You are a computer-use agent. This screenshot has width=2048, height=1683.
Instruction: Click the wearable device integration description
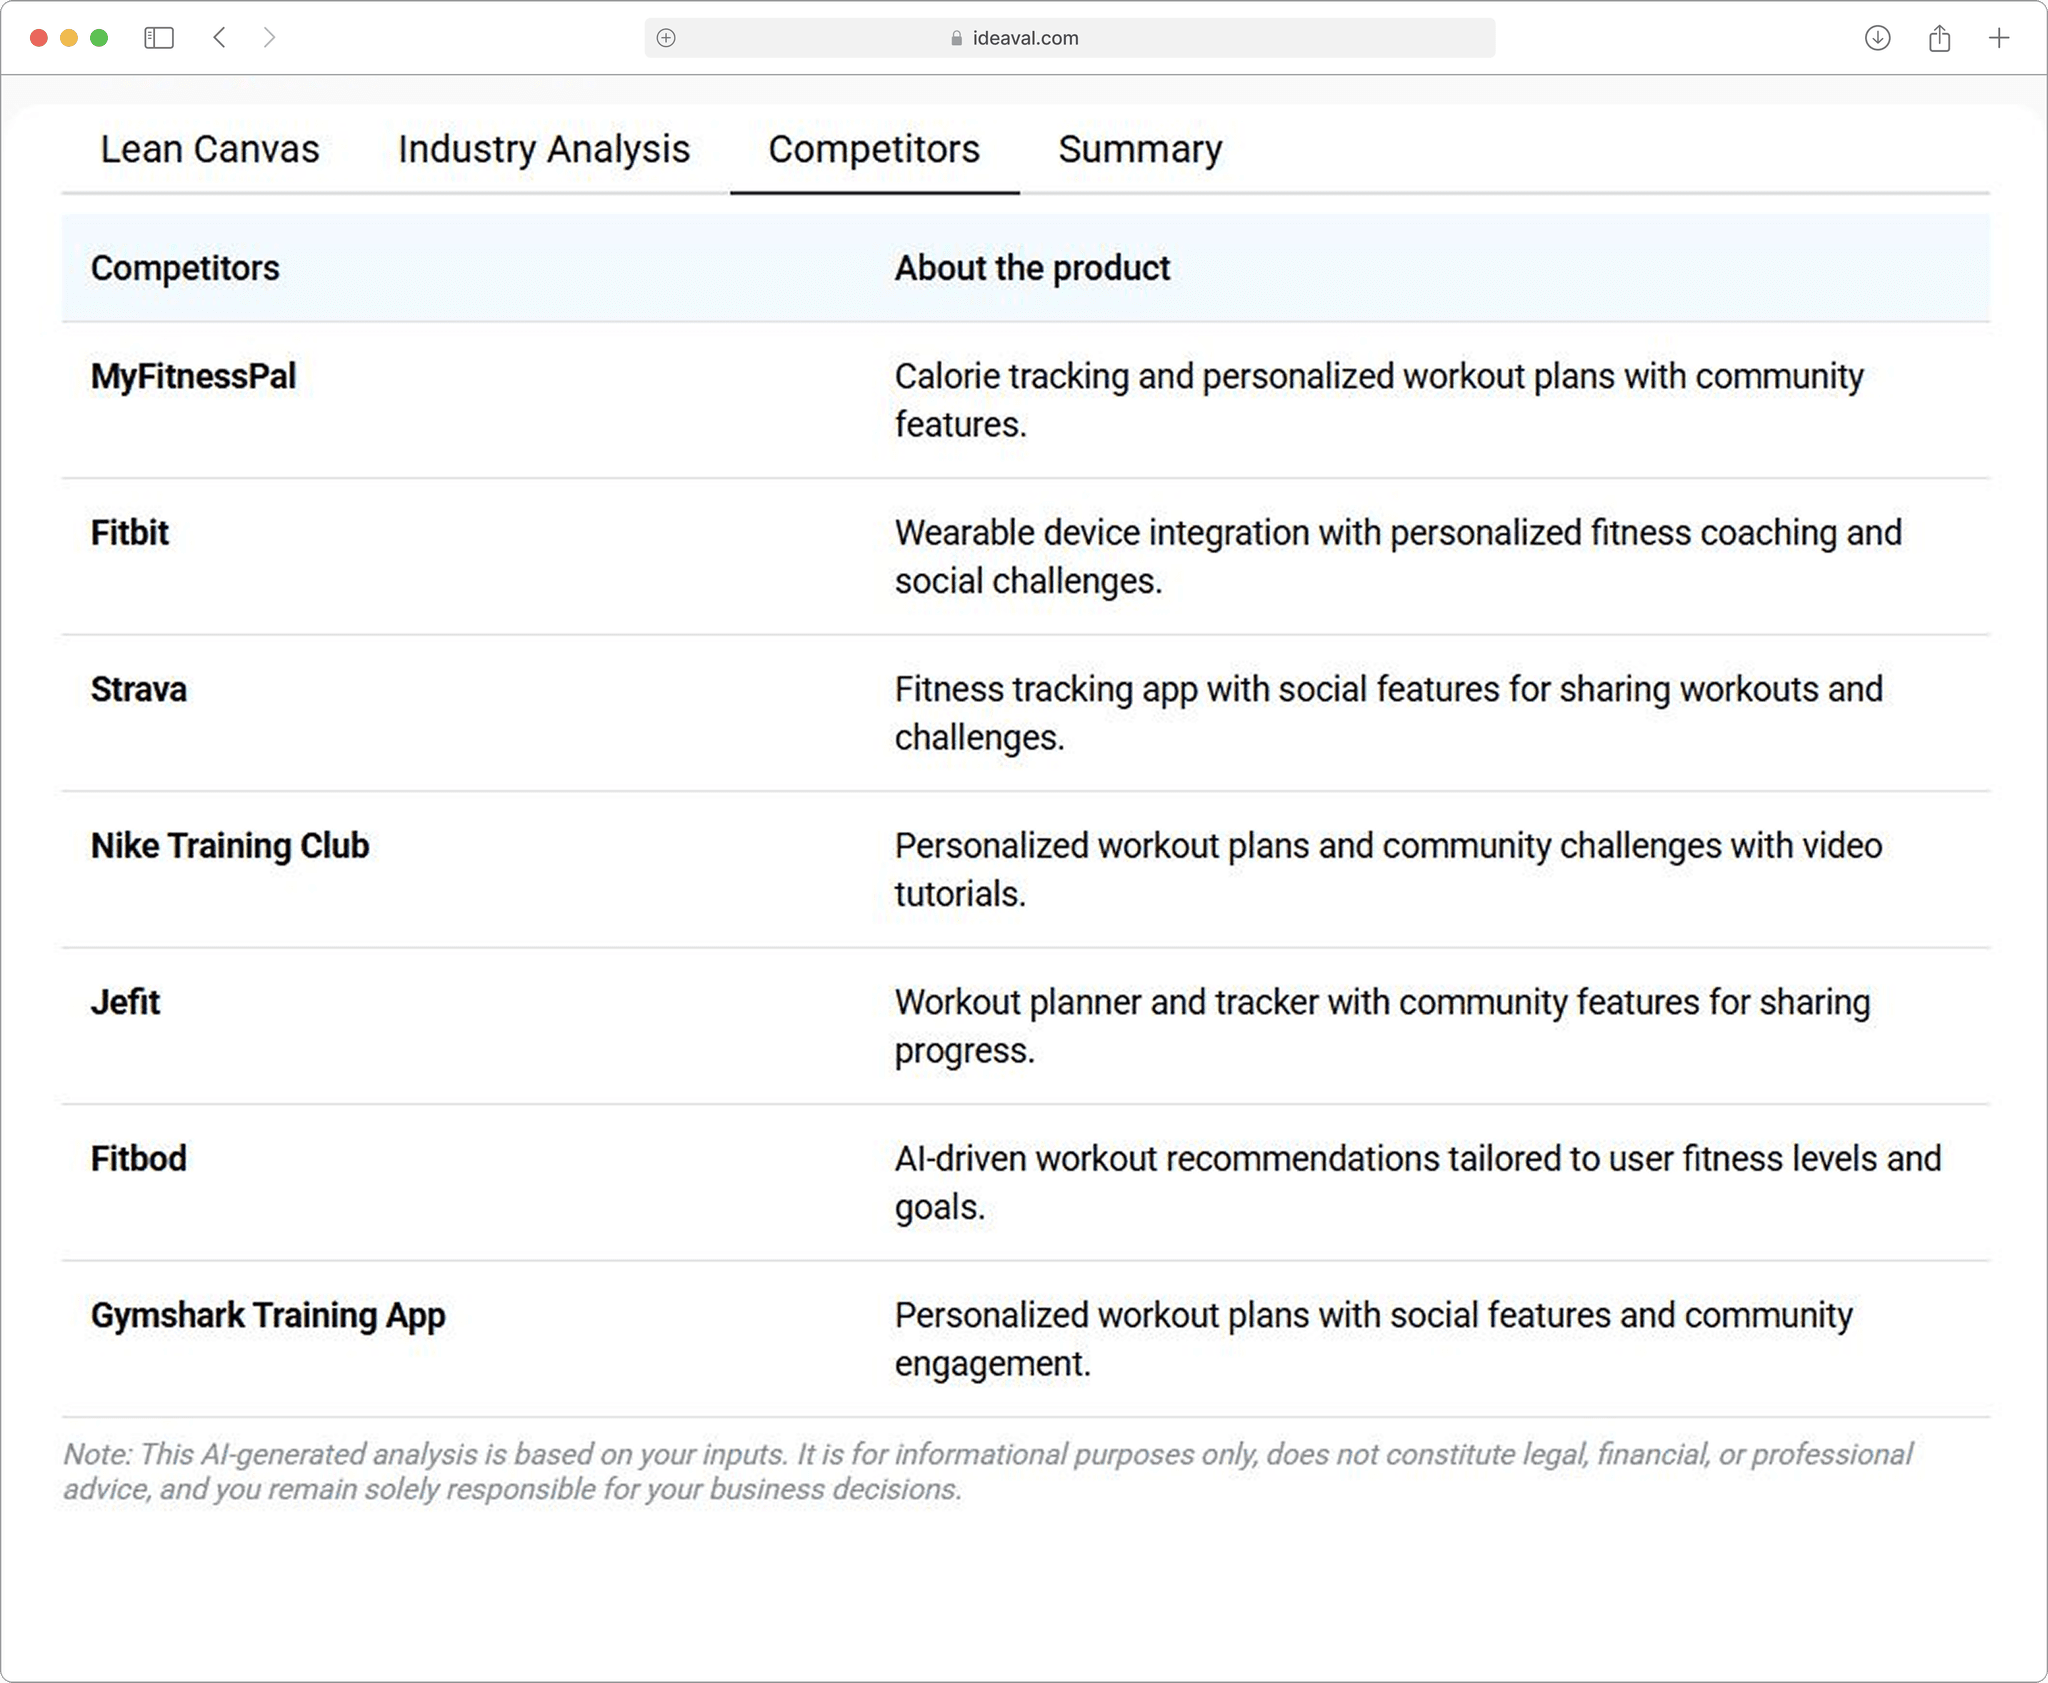pos(1398,556)
